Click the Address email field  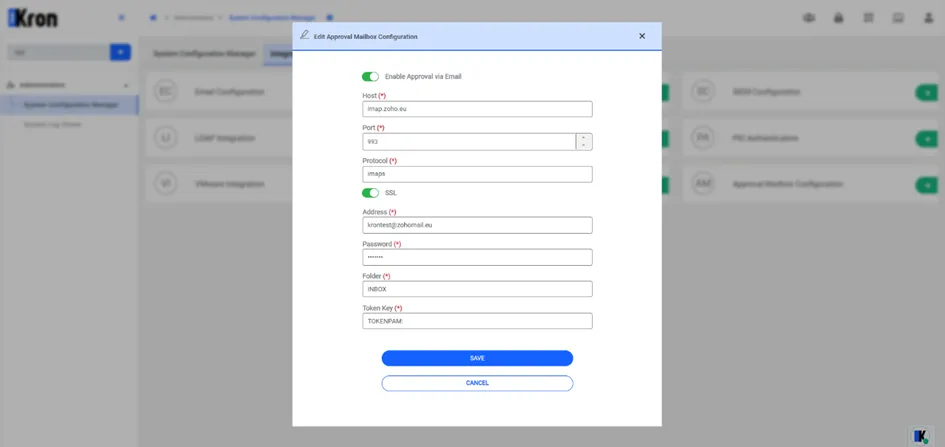[x=477, y=225]
